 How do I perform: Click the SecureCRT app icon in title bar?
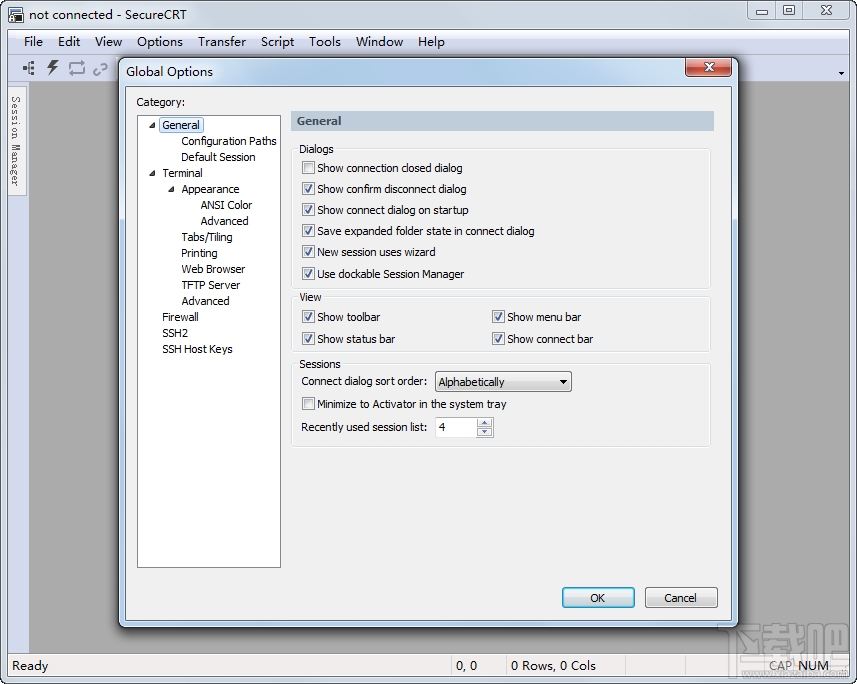click(x=15, y=14)
